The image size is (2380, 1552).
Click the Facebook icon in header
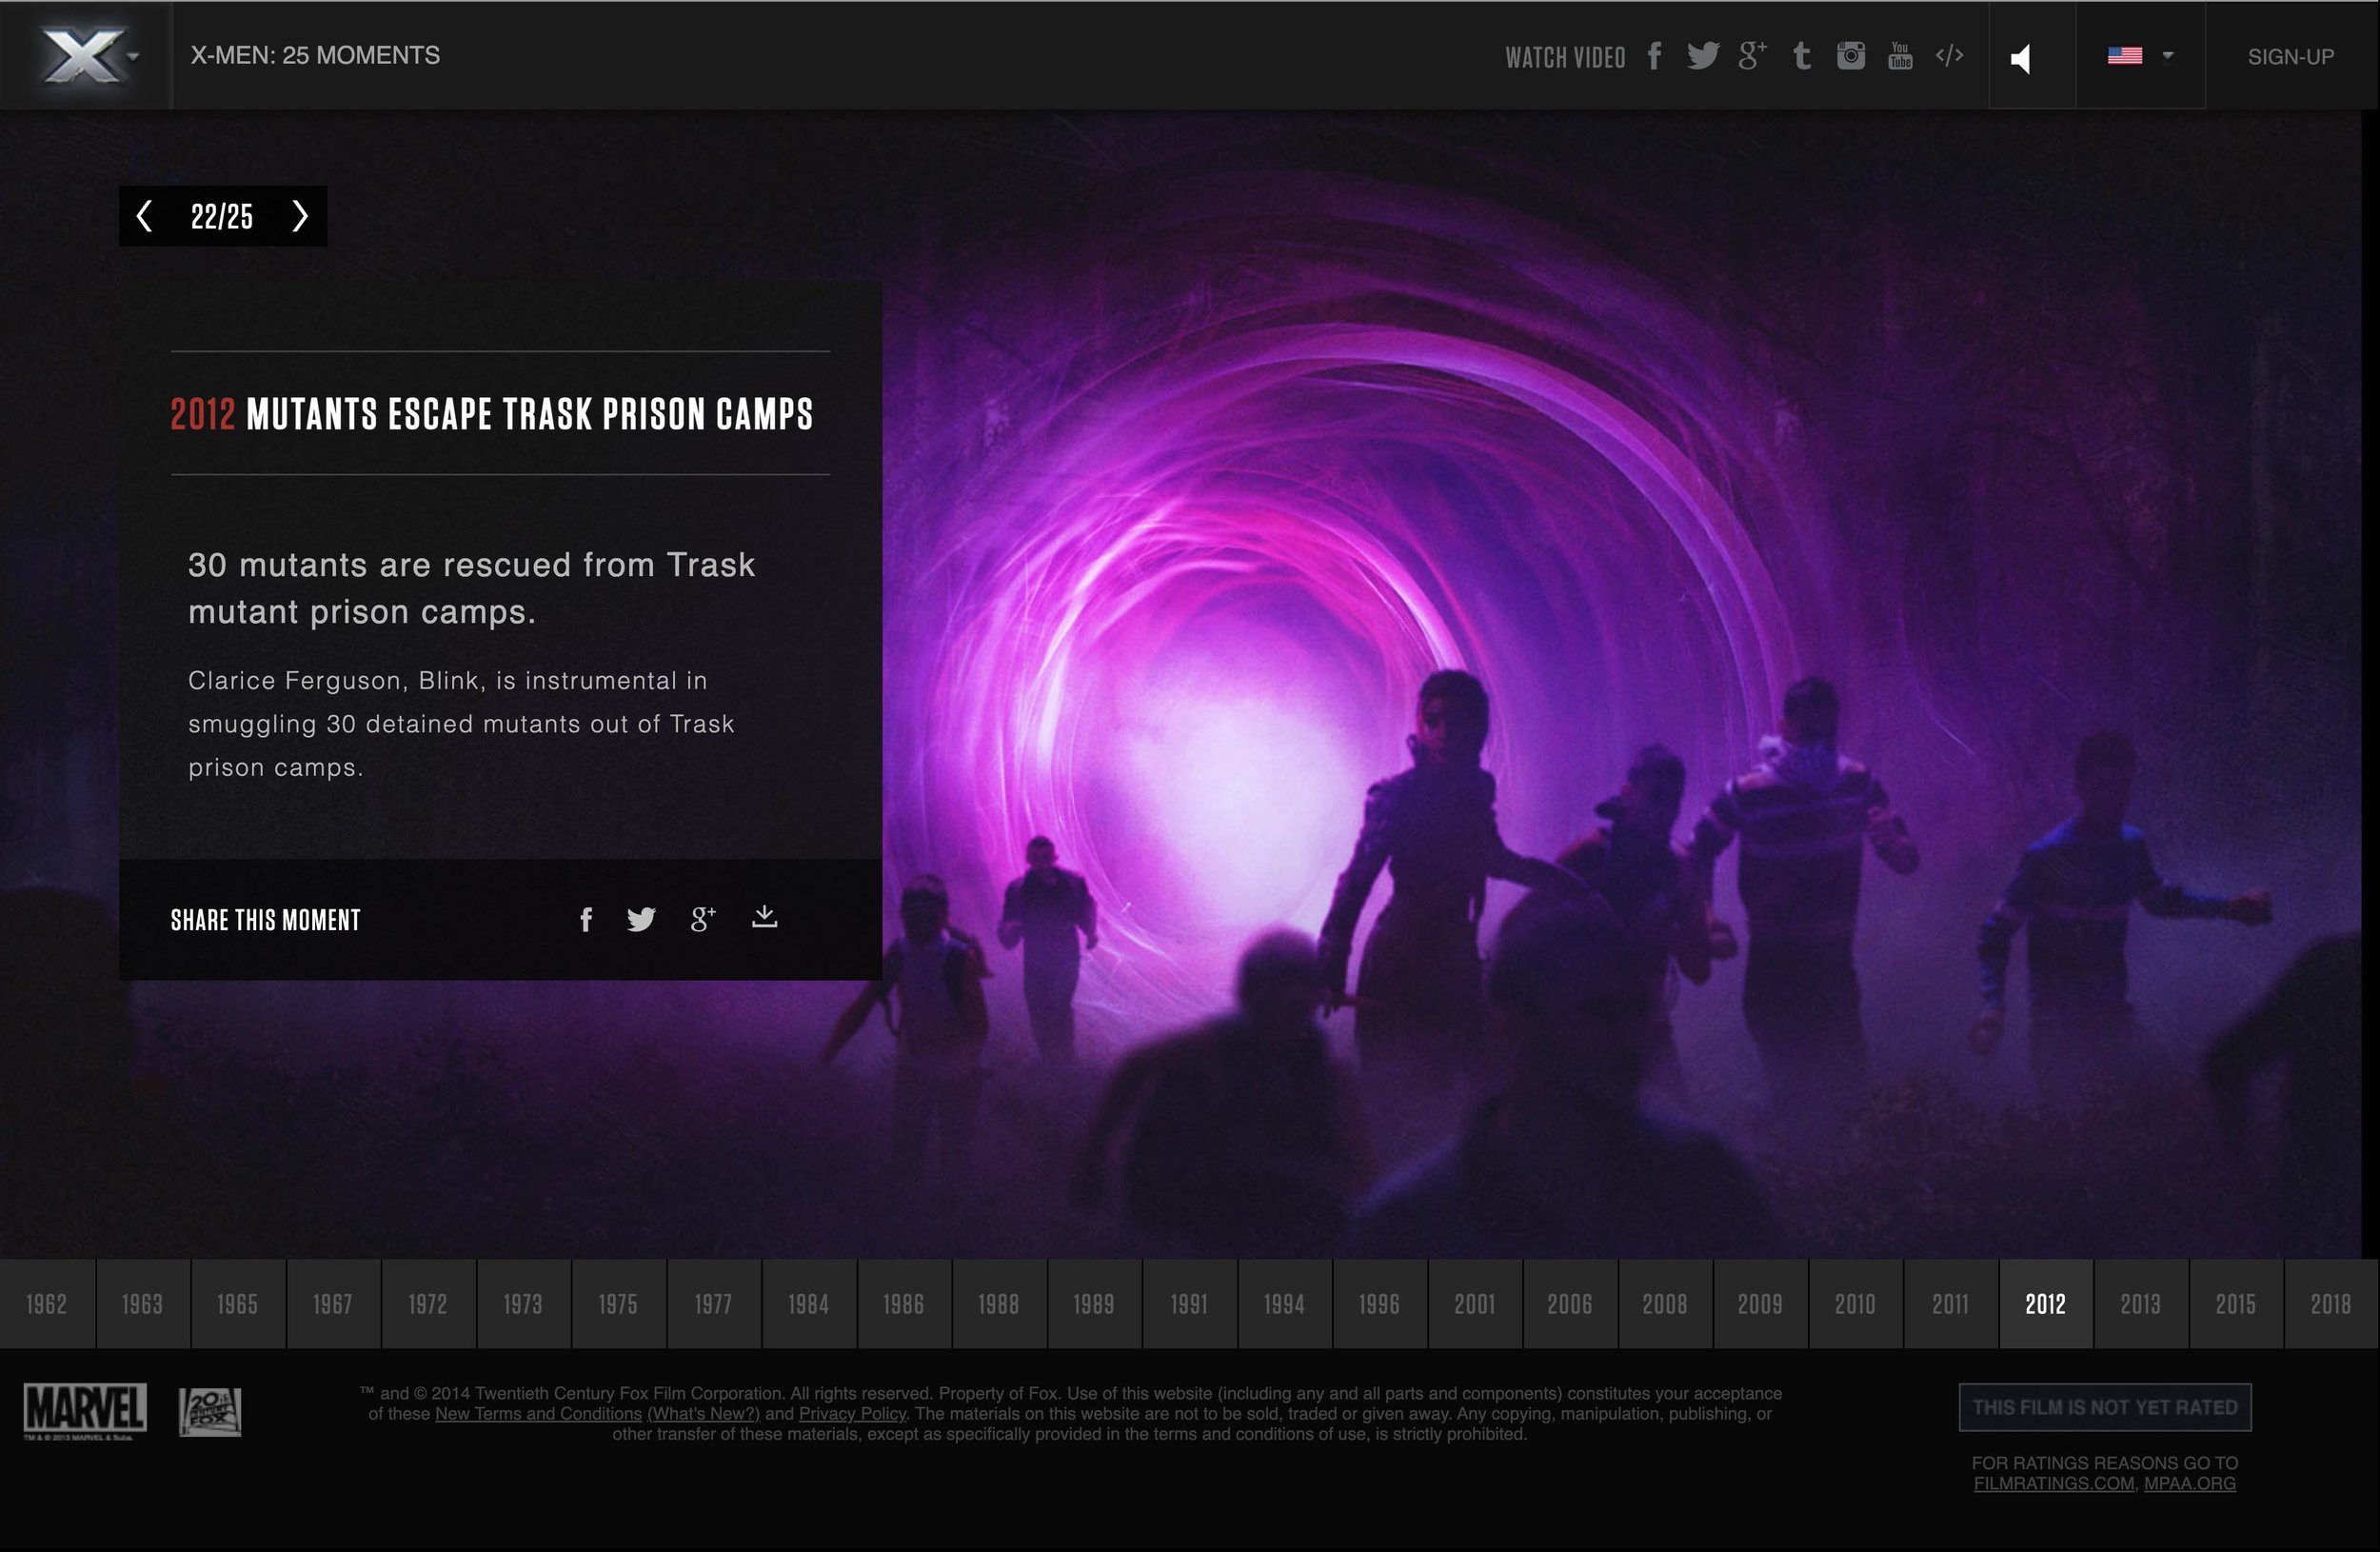(1655, 56)
